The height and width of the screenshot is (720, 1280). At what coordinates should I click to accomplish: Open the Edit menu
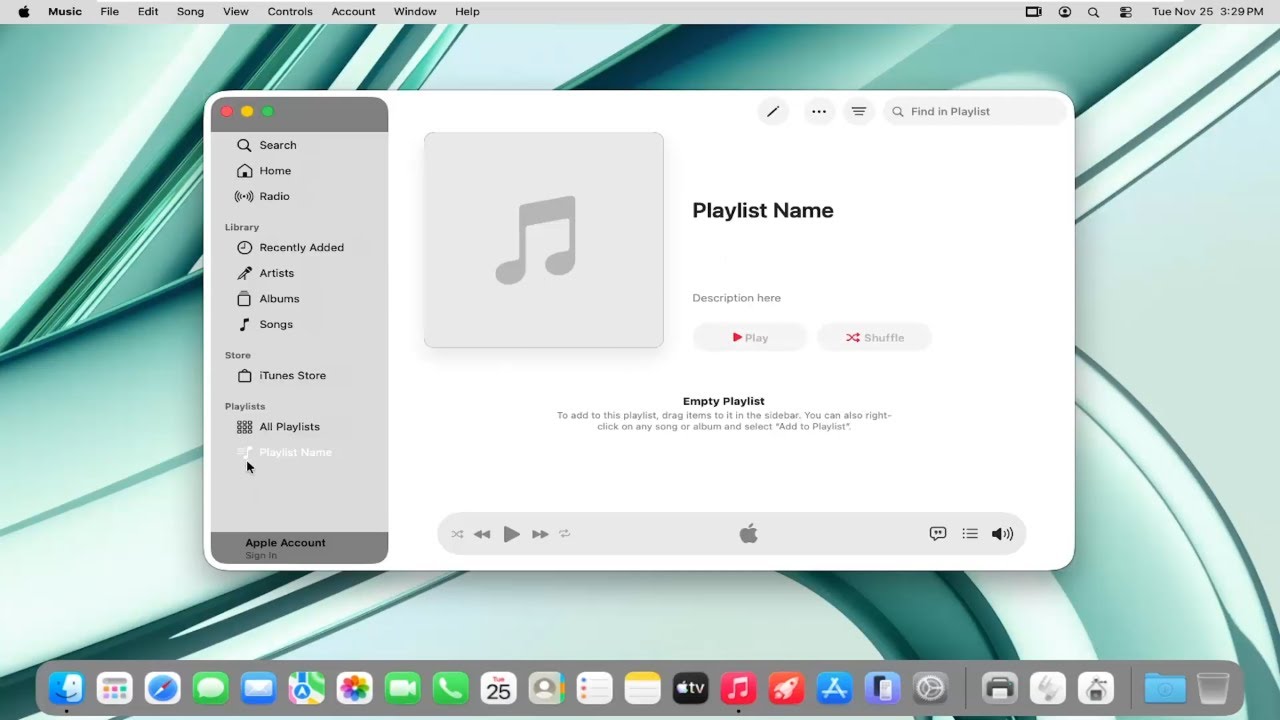148,12
